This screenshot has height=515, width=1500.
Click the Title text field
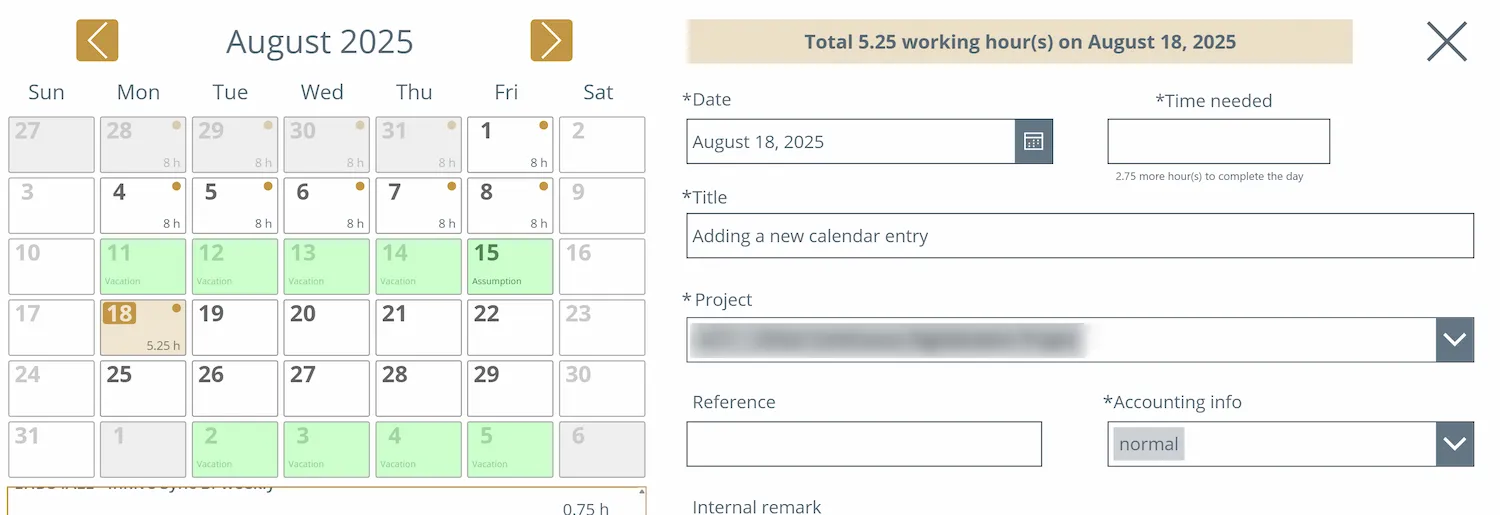click(1080, 236)
